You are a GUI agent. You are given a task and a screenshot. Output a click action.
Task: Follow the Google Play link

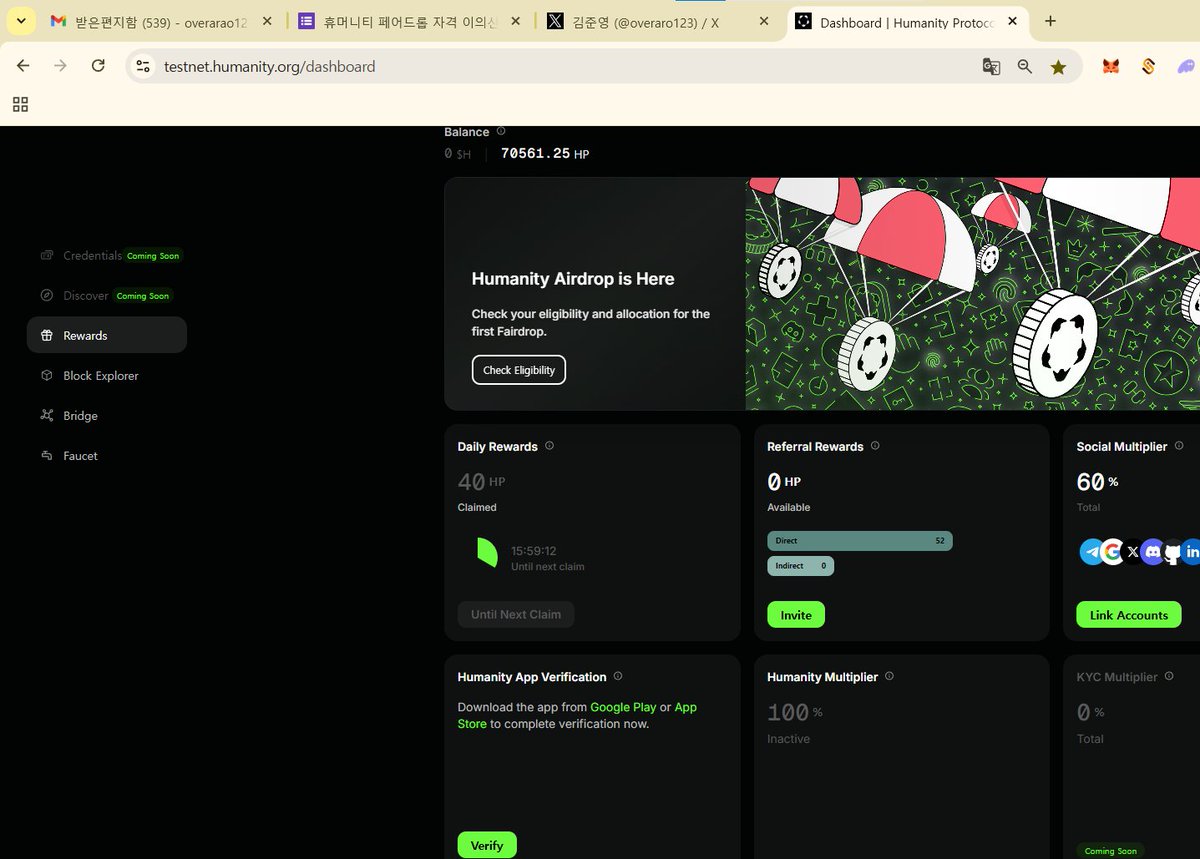[x=623, y=707]
